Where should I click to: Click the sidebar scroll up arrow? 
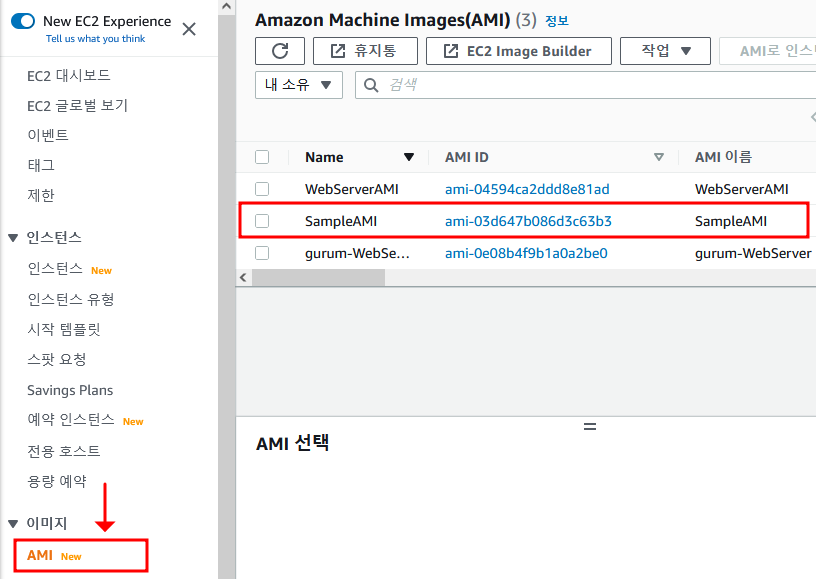pyautogui.click(x=226, y=7)
